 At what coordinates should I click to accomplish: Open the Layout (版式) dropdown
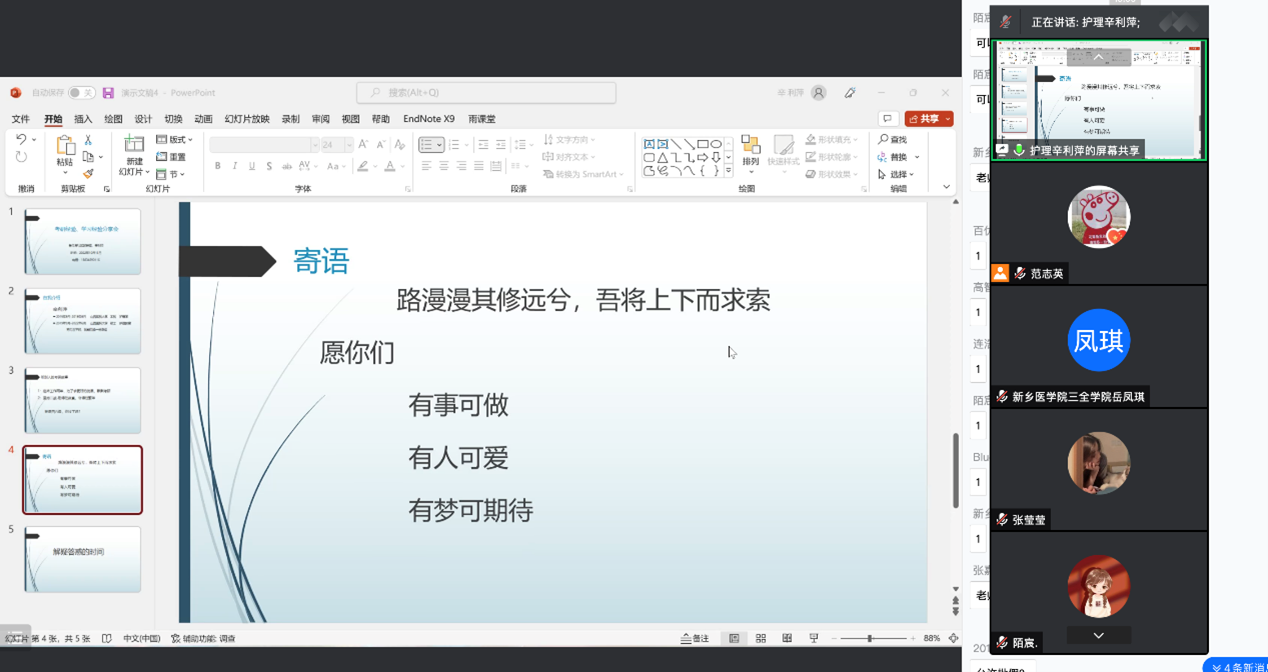[175, 140]
